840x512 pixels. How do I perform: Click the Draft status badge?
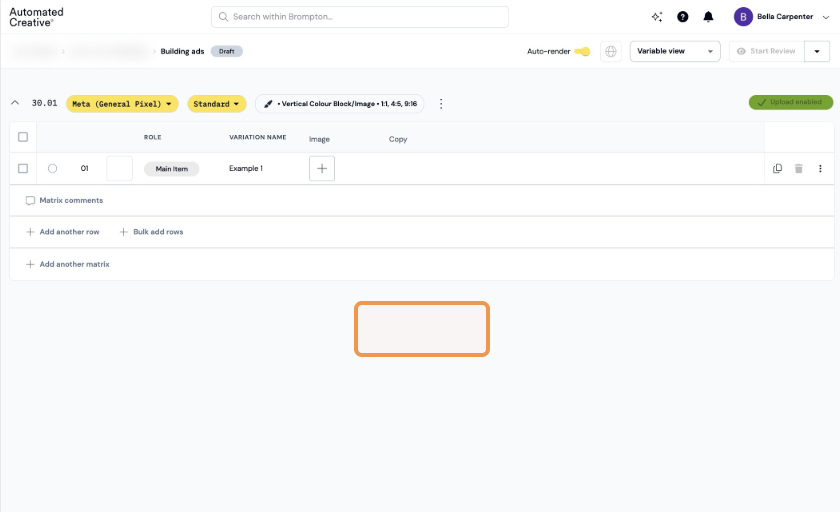coord(227,51)
